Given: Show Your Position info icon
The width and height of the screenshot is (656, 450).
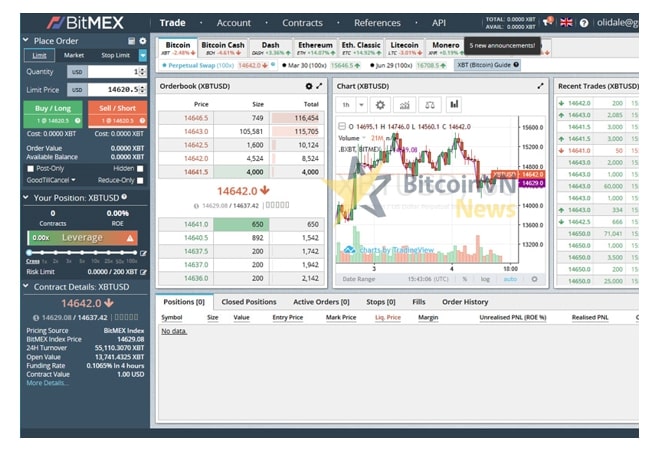Looking at the screenshot, I should (x=124, y=197).
